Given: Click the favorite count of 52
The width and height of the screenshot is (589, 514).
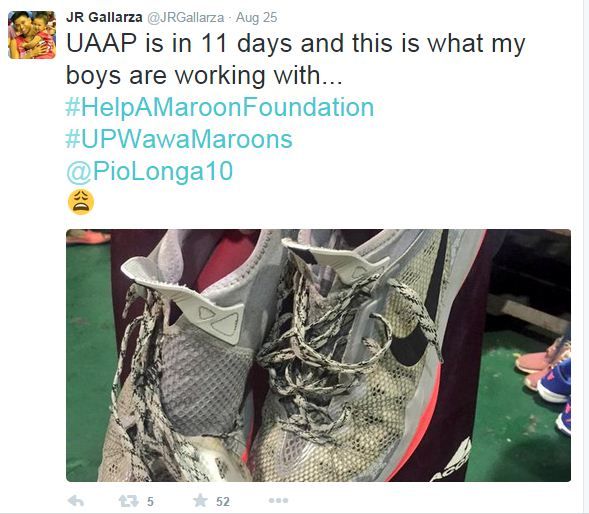Looking at the screenshot, I should point(223,502).
